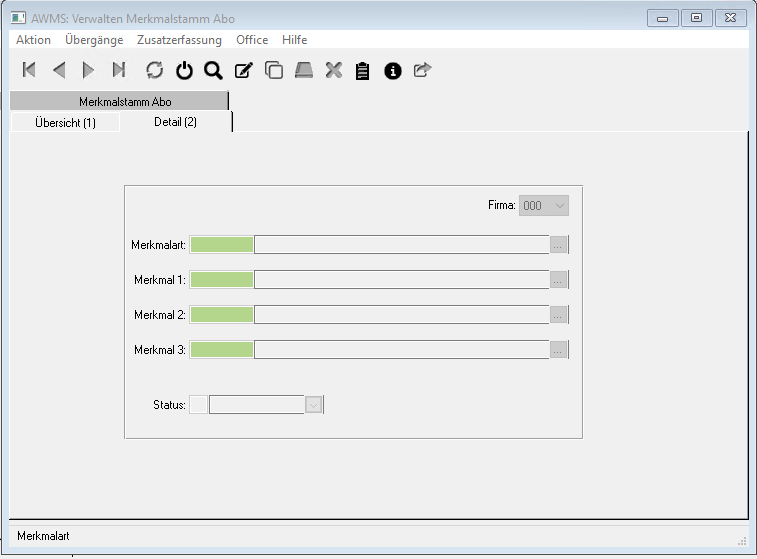Click the magnifying glass search icon
The height and width of the screenshot is (559, 757).
click(x=213, y=70)
